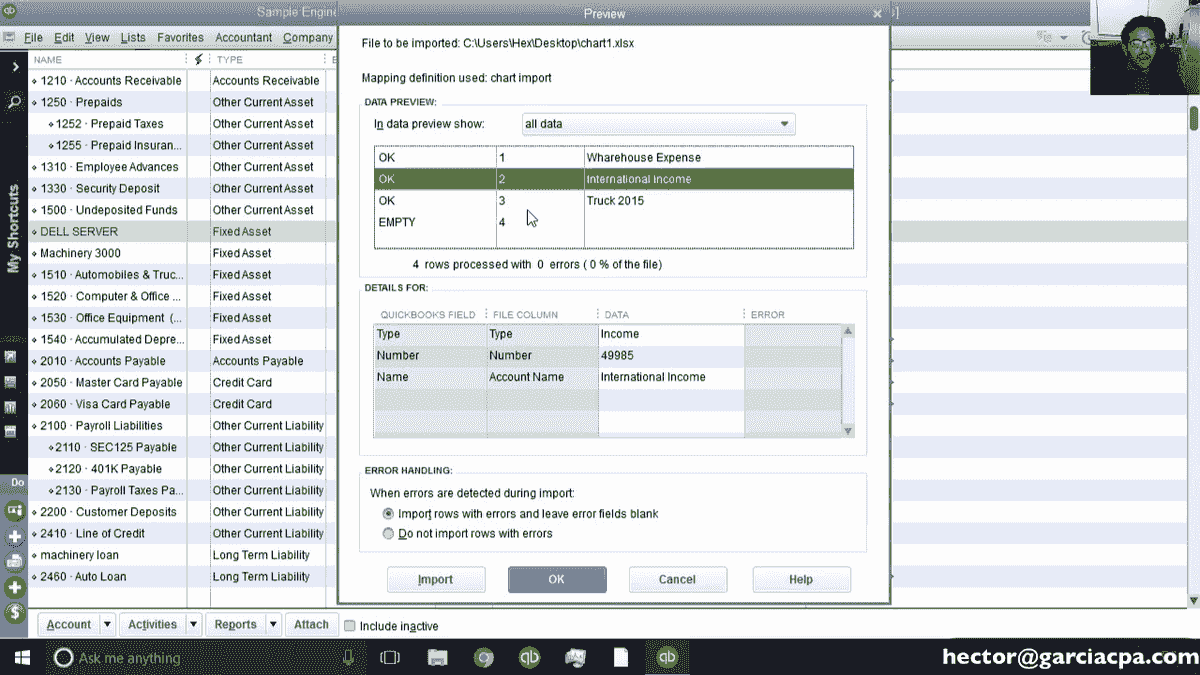Image resolution: width=1200 pixels, height=675 pixels.
Task: Select 'Import rows with errors and leave error fields blank'
Action: point(389,513)
